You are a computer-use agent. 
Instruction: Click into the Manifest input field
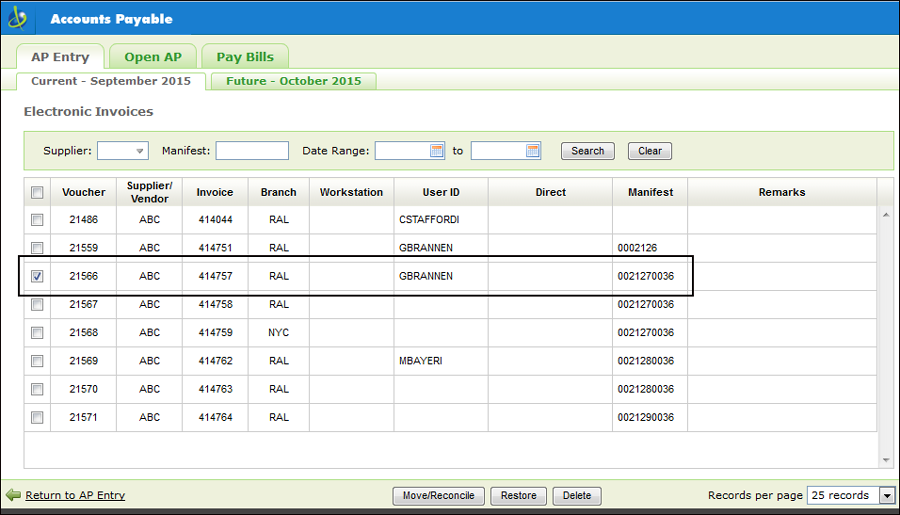click(x=252, y=151)
